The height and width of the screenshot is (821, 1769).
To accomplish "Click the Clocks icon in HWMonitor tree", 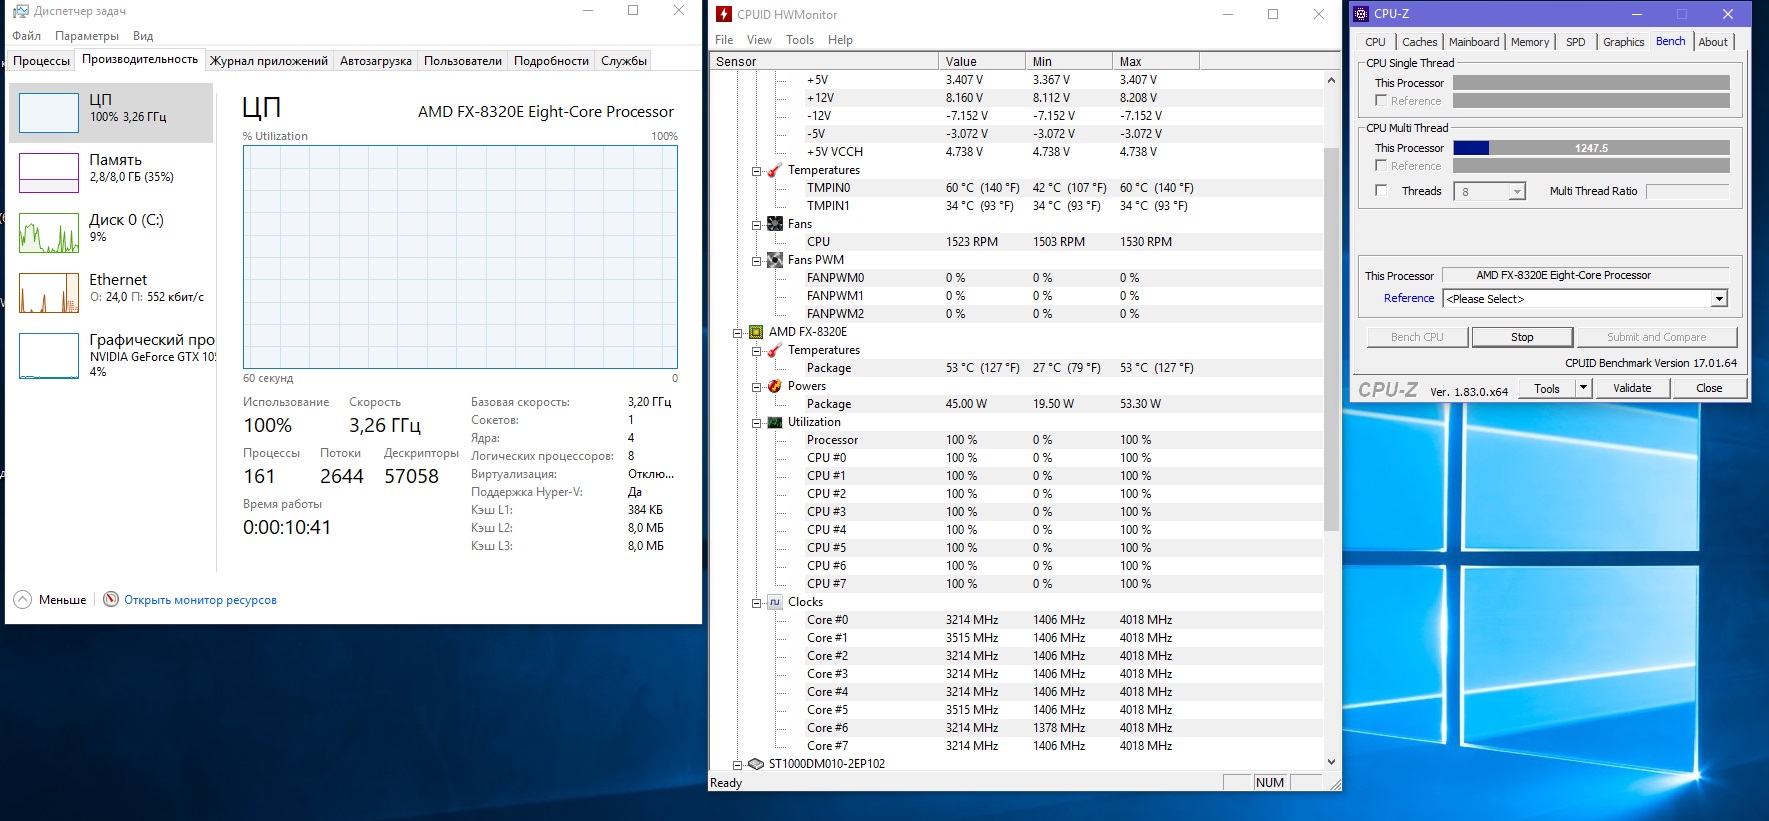I will tap(775, 602).
